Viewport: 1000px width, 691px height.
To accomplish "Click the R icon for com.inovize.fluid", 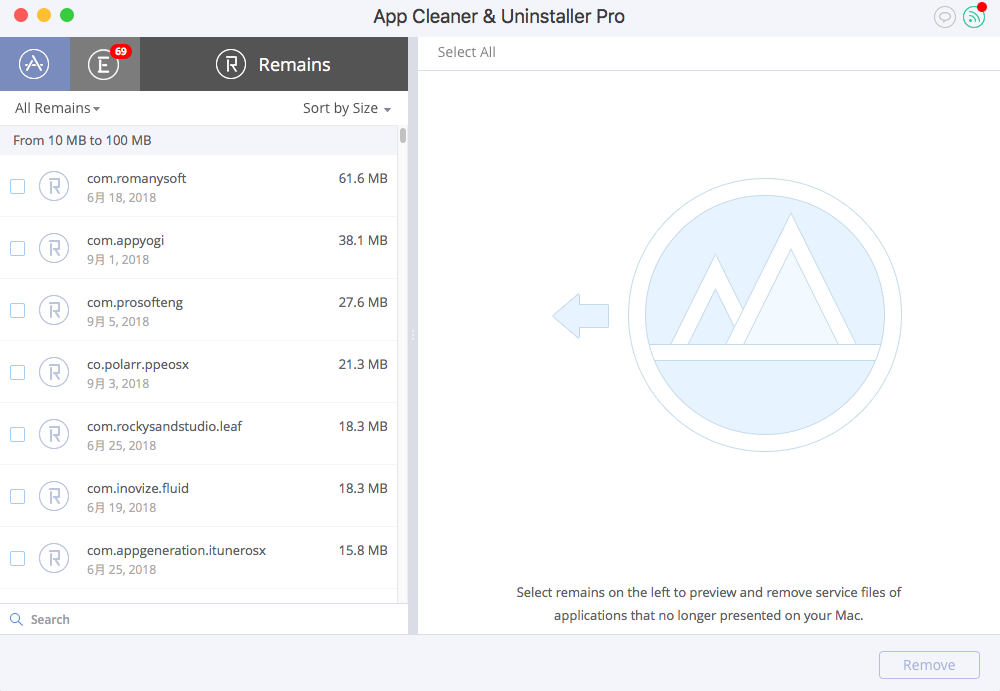I will [x=54, y=496].
